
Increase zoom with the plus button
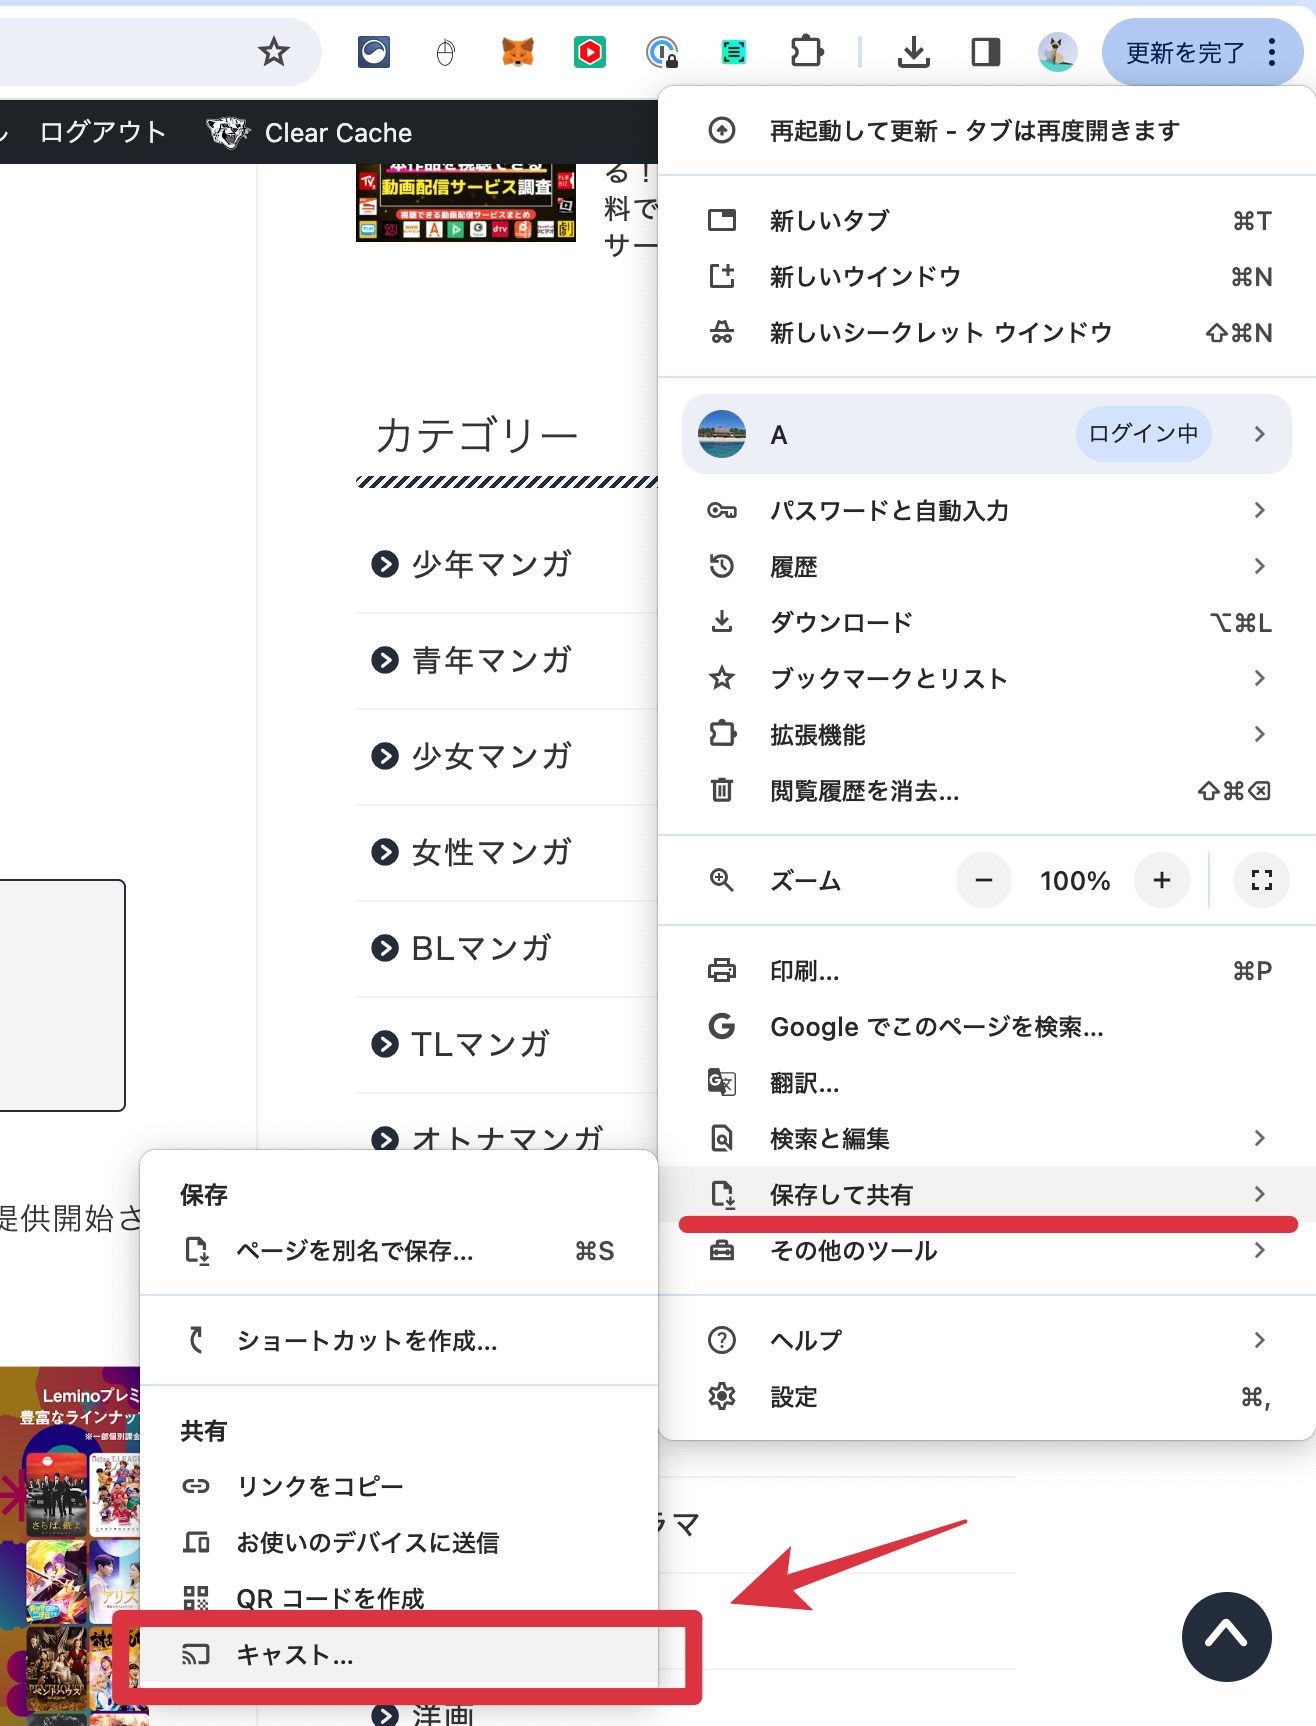pyautogui.click(x=1161, y=880)
